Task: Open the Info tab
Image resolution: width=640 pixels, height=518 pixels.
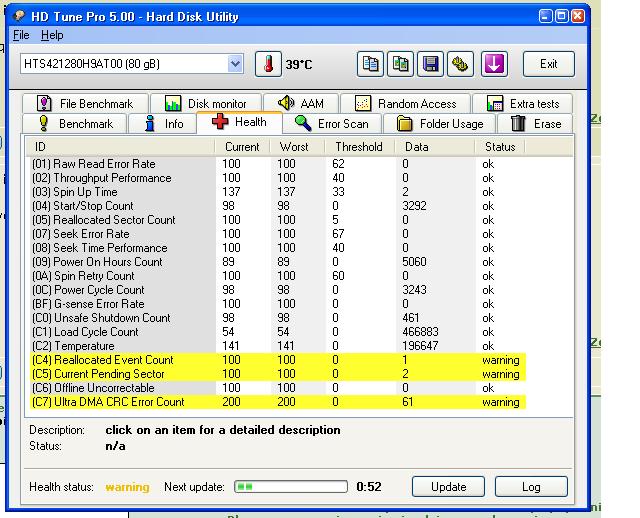Action: [x=162, y=124]
